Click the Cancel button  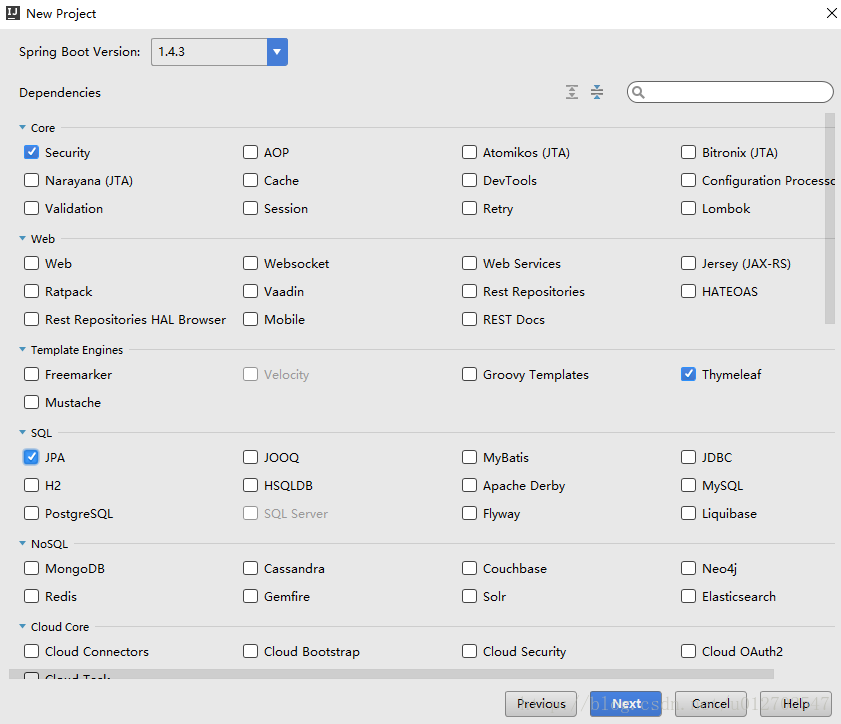click(711, 704)
